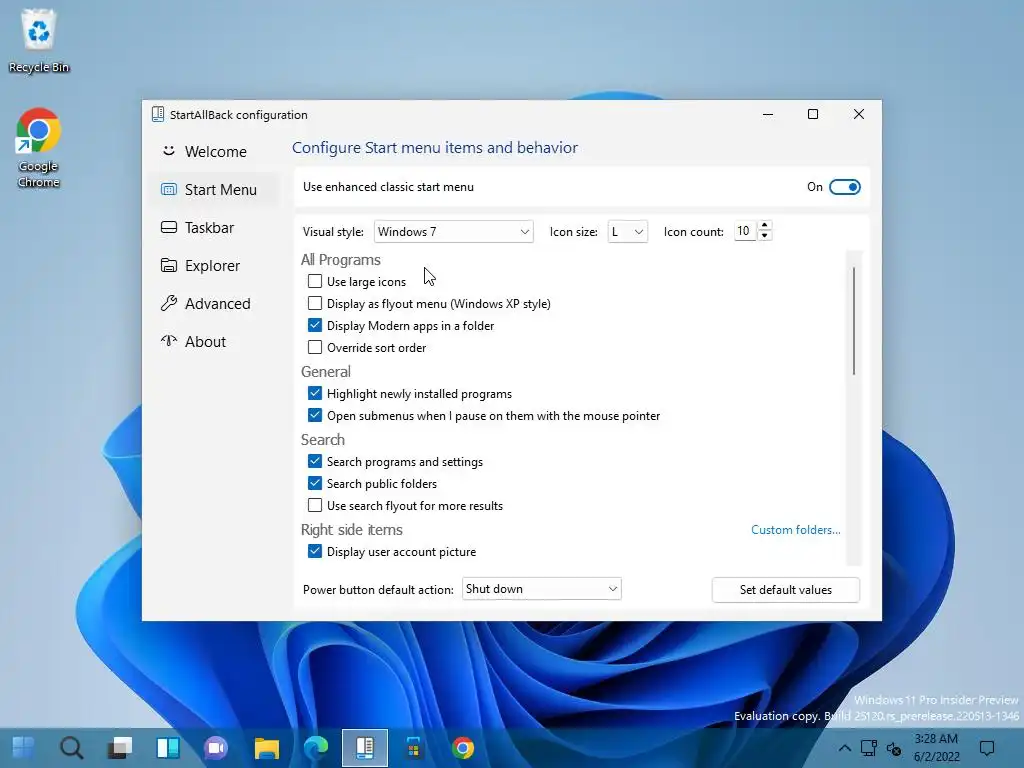
Task: Open the Widgets taskbar icon
Action: point(168,748)
